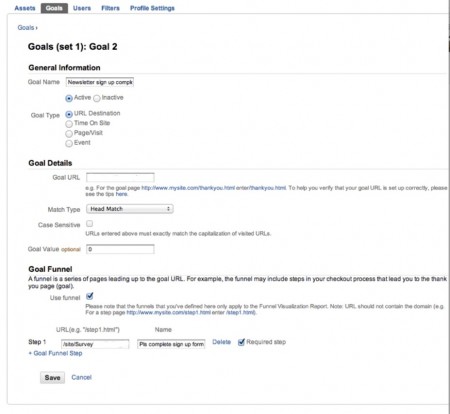Choose Event goal type

(x=69, y=143)
